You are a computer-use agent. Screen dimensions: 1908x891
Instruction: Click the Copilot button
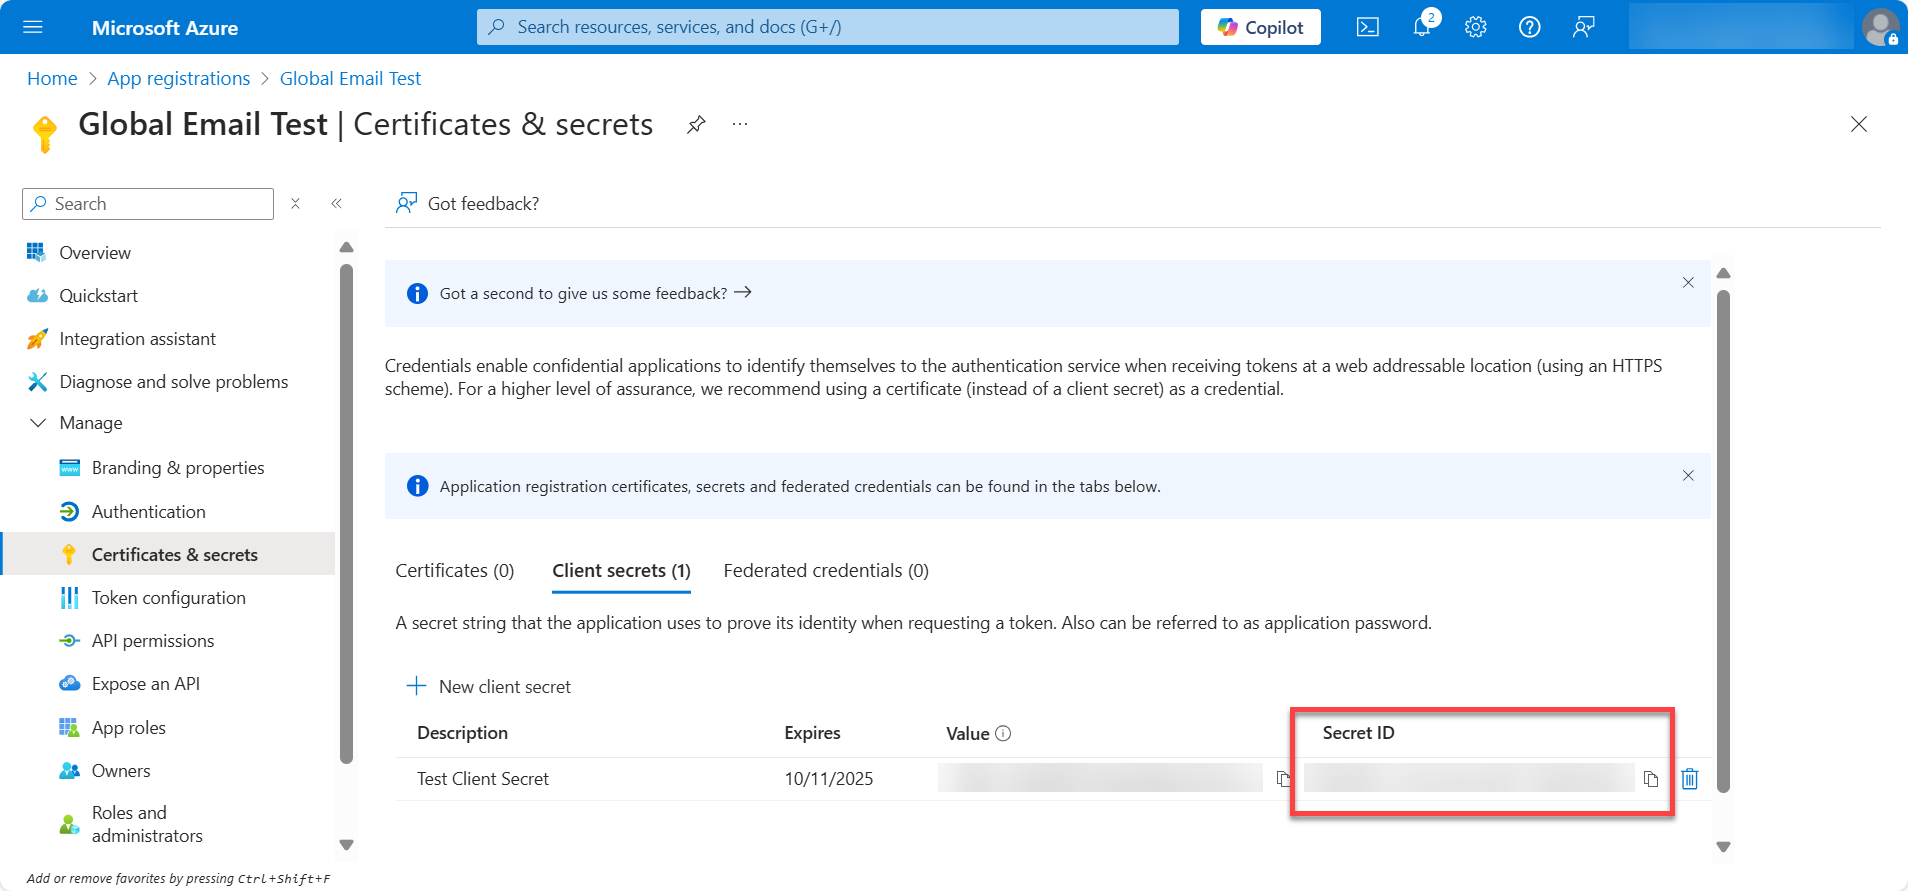pos(1260,27)
